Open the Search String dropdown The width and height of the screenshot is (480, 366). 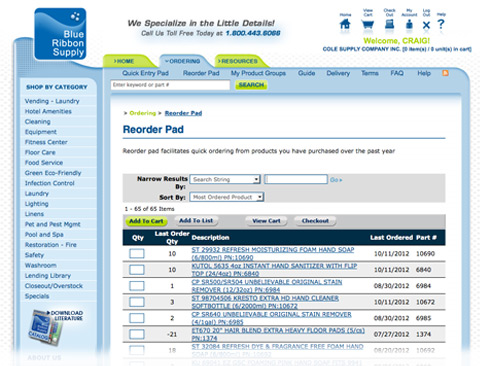225,179
